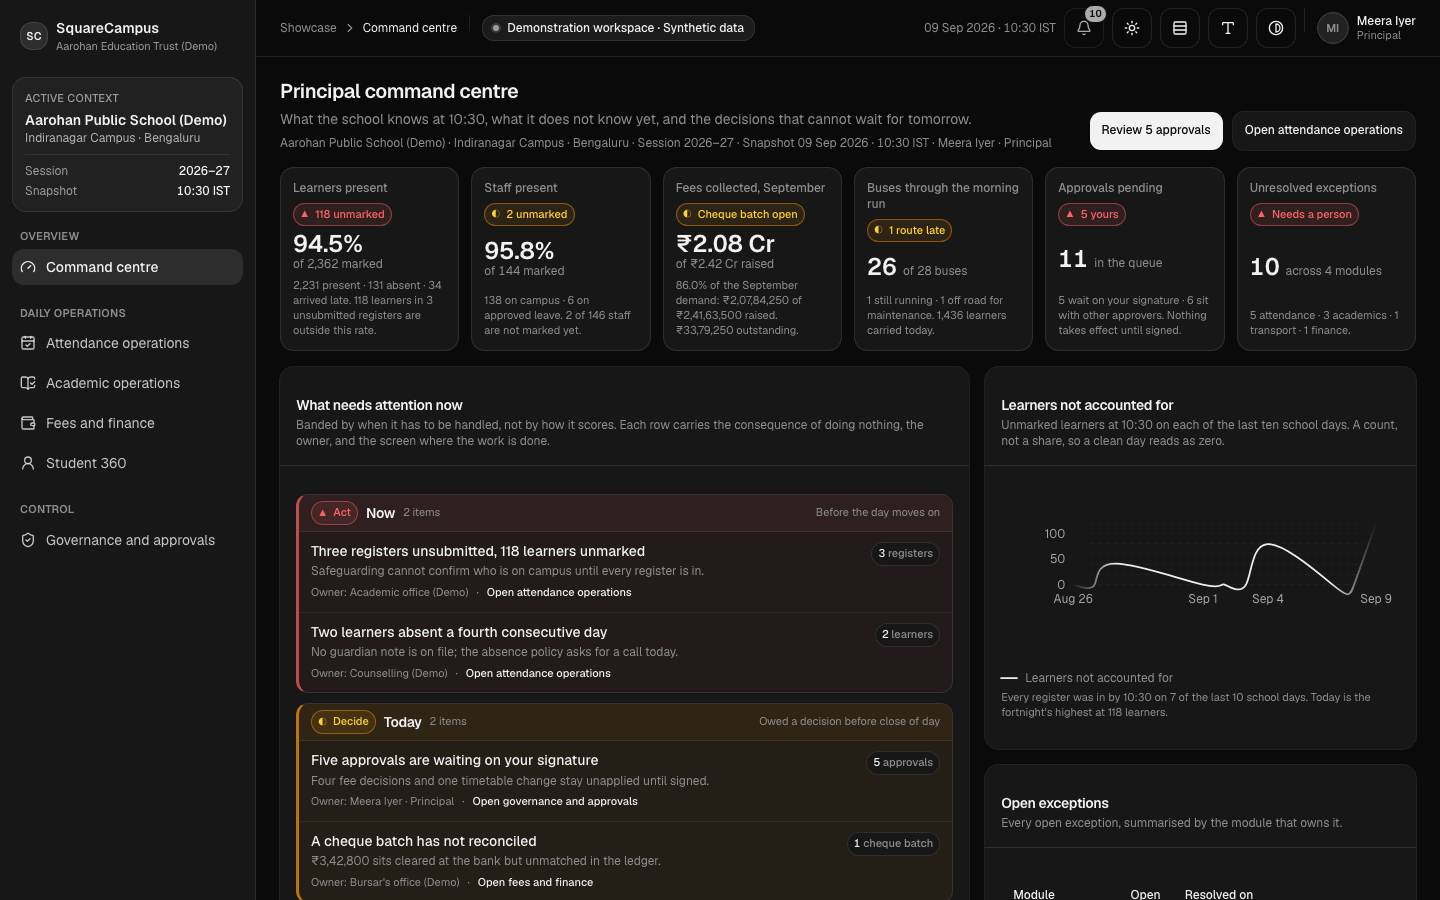
Task: Open the Student 360 person icon
Action: pos(28,463)
